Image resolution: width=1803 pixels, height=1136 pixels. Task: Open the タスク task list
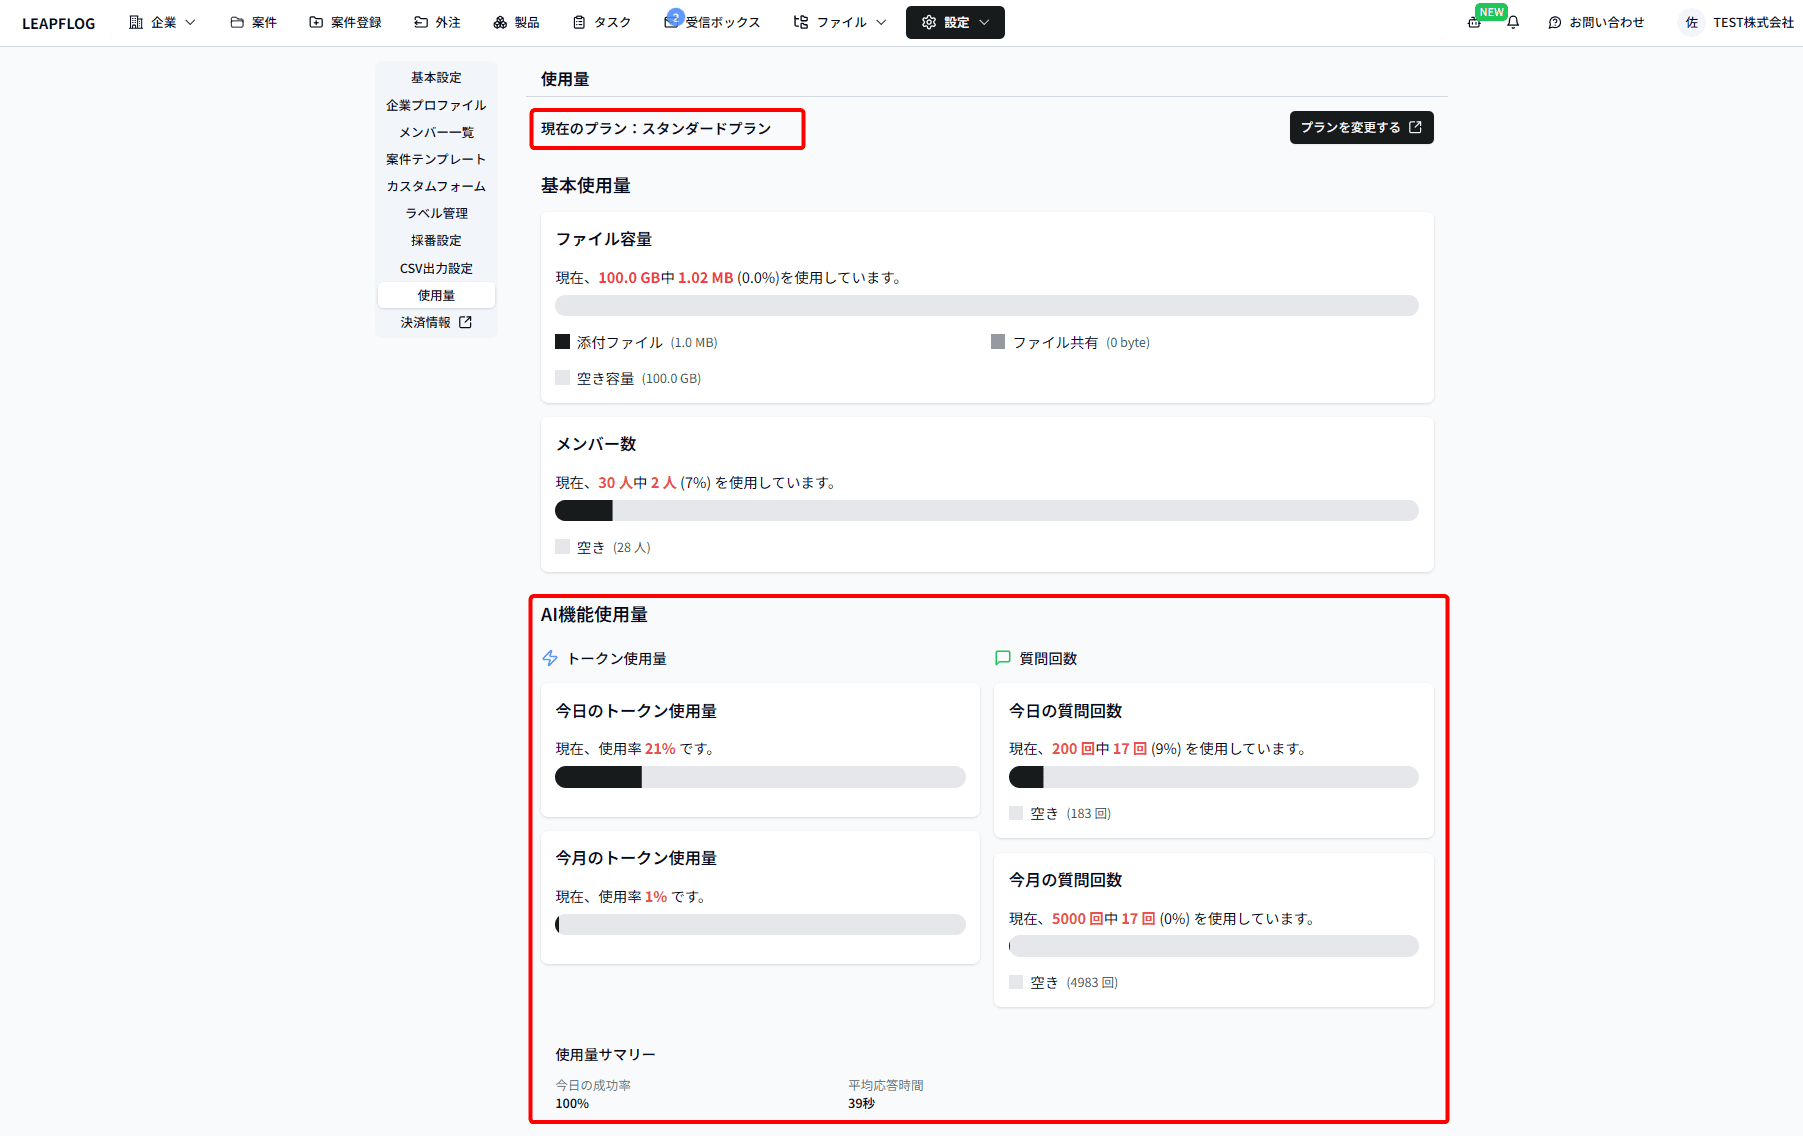(601, 22)
